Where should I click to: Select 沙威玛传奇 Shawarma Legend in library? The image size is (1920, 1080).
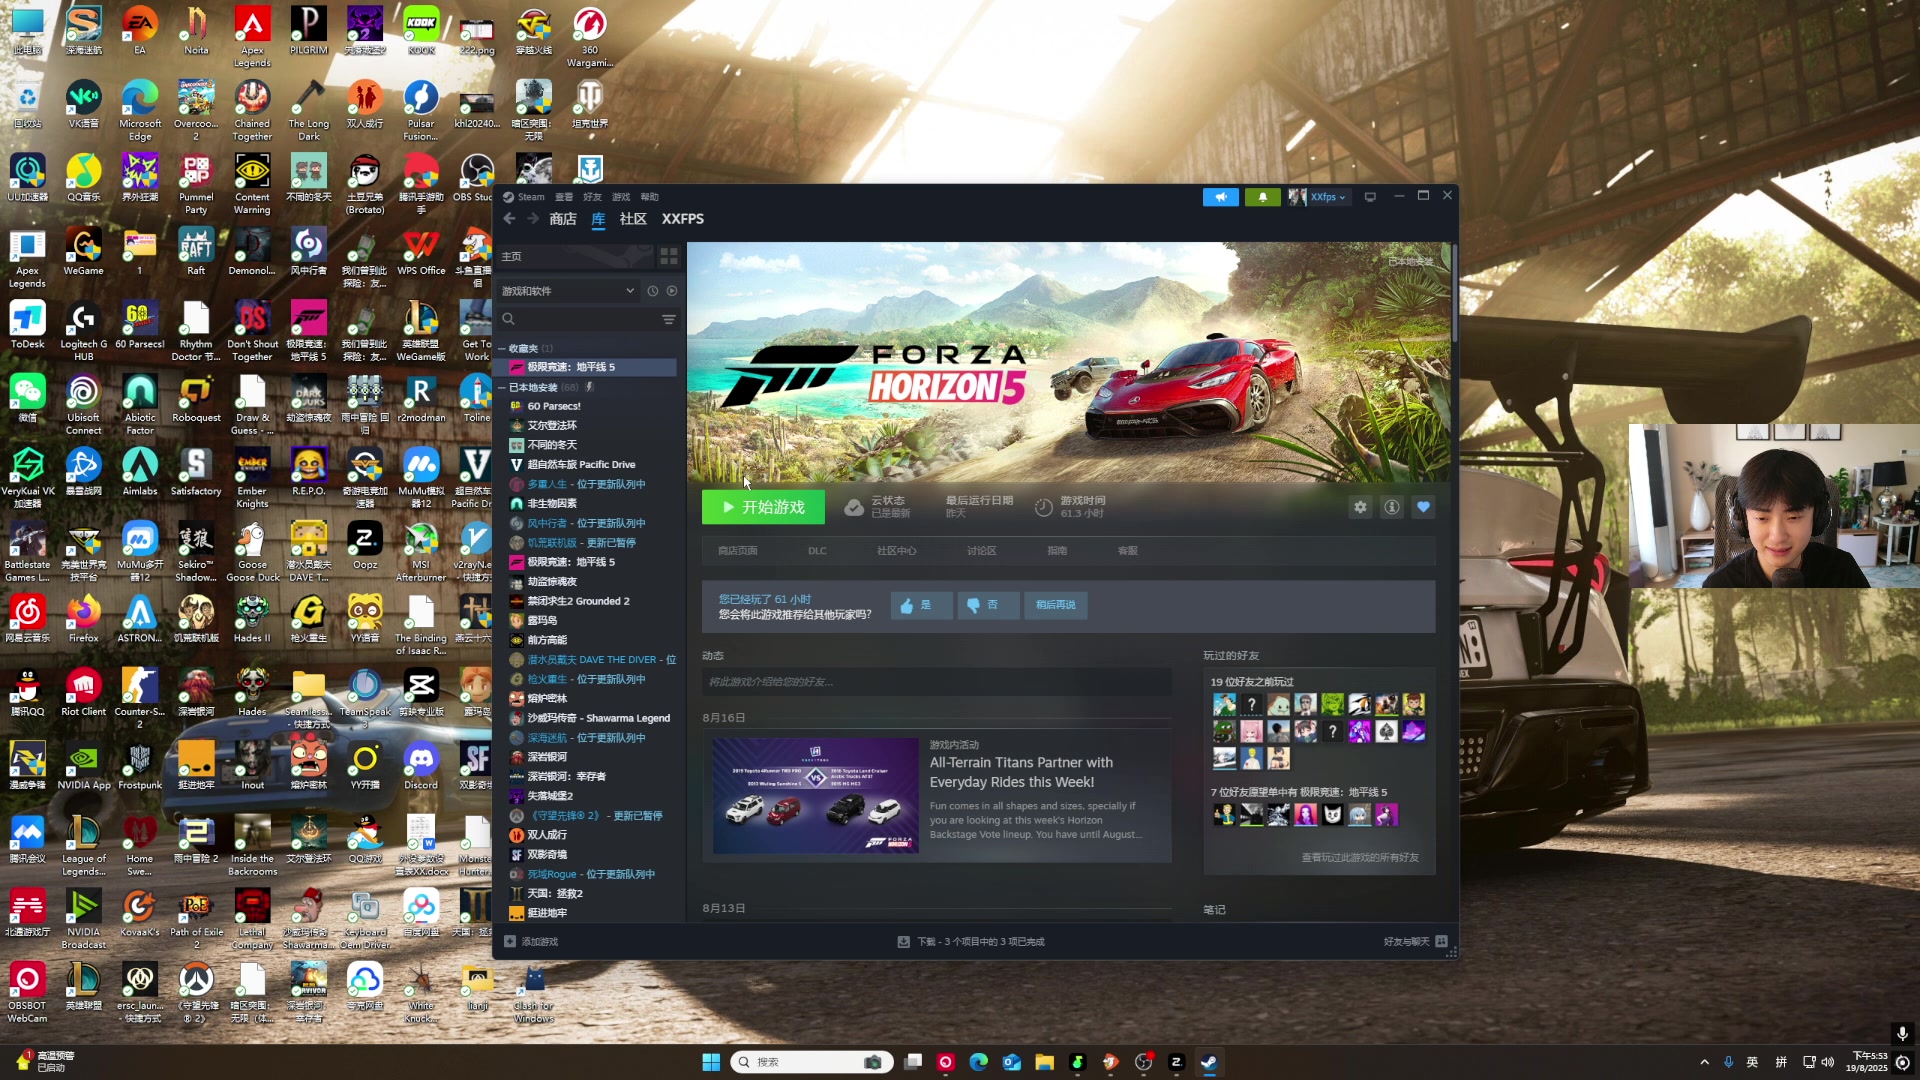pos(598,718)
